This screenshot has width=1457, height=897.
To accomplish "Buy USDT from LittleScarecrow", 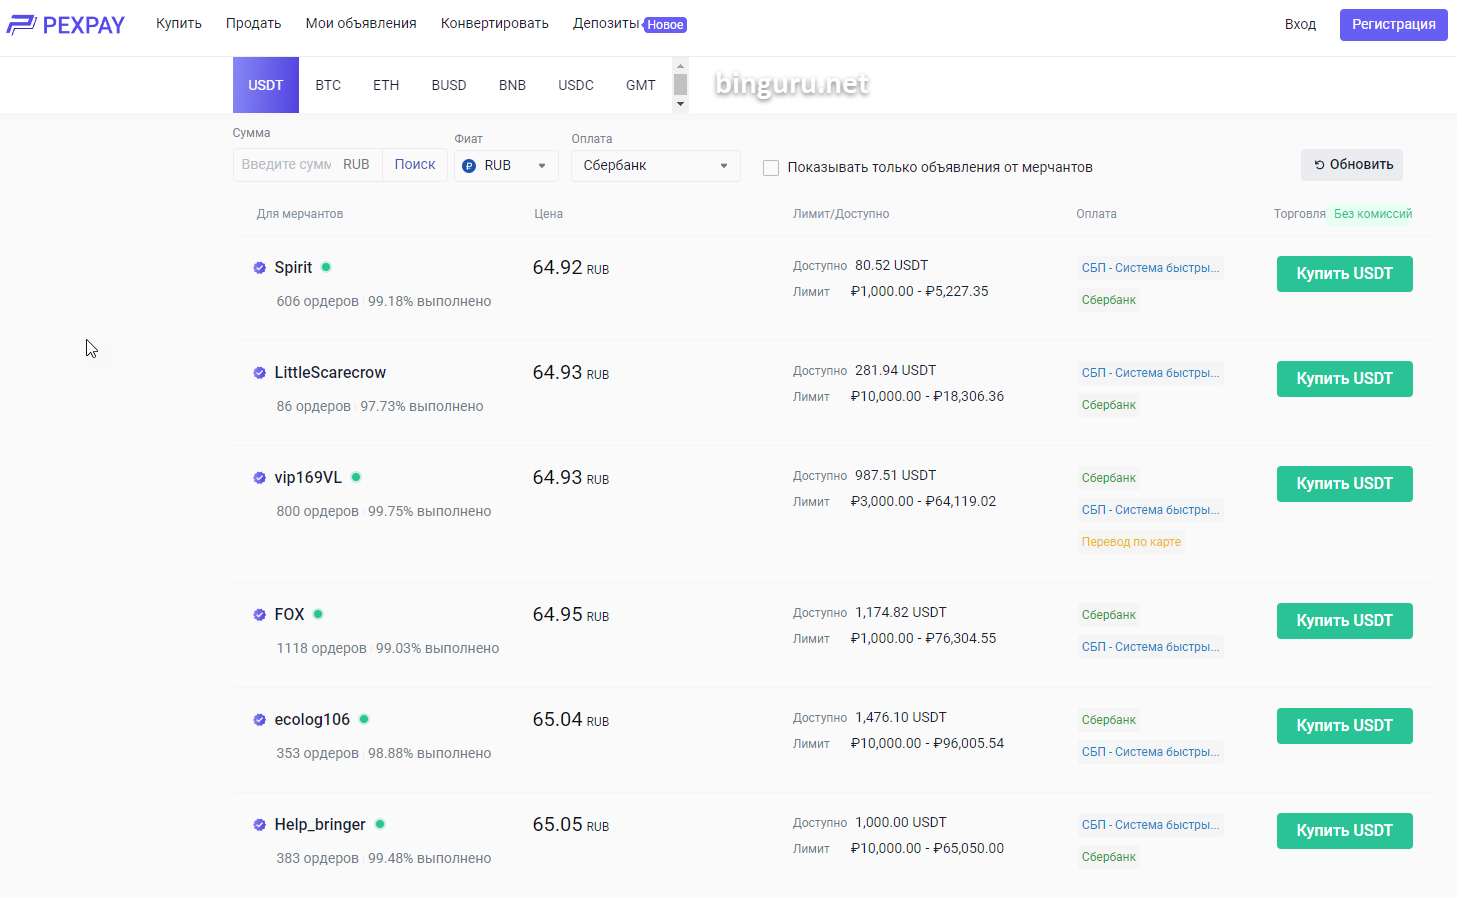I will click(1345, 379).
